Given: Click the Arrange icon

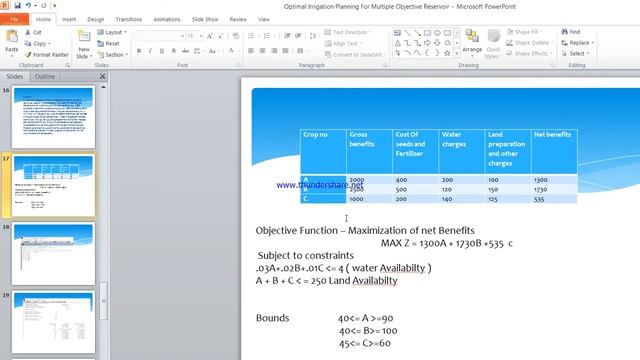Looking at the screenshot, I should [472, 37].
